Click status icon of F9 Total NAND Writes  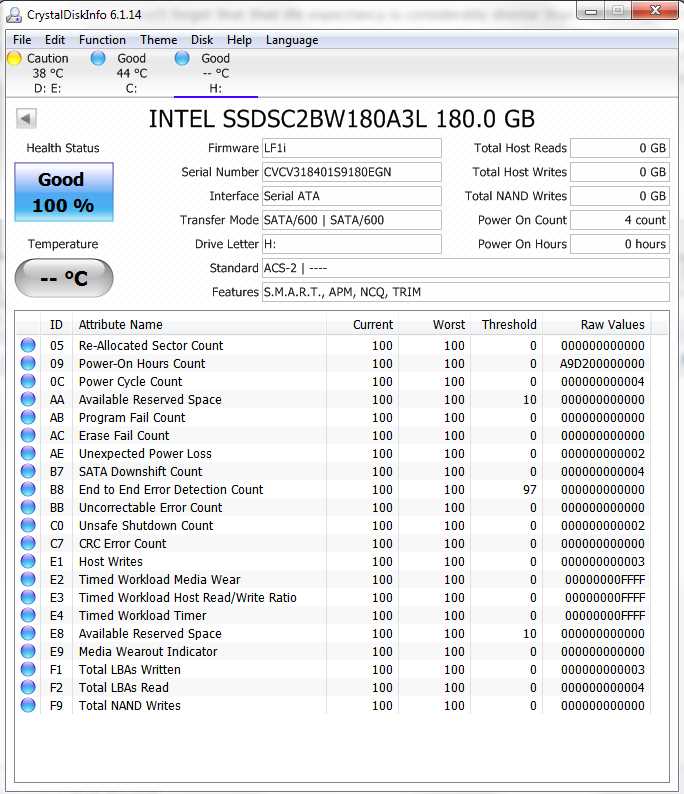(x=28, y=705)
